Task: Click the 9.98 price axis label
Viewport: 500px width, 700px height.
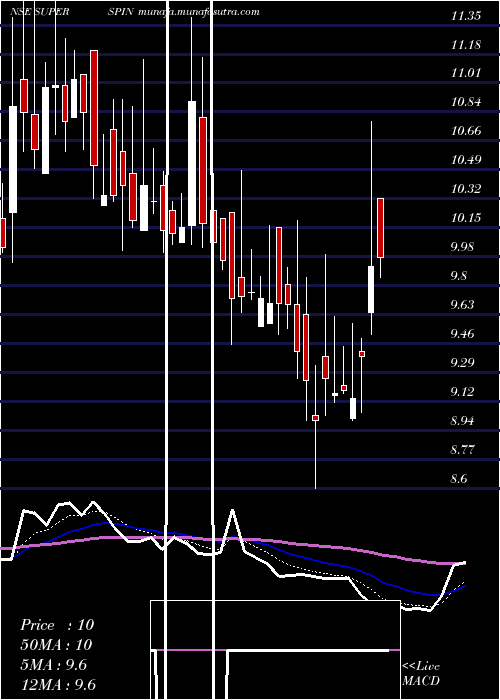Action: 463,246
